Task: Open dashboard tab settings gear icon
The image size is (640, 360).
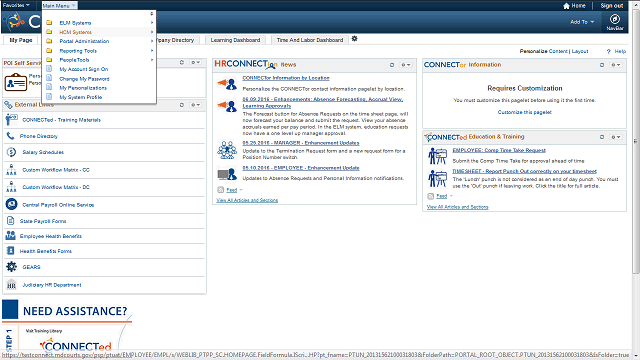Action: (x=354, y=39)
